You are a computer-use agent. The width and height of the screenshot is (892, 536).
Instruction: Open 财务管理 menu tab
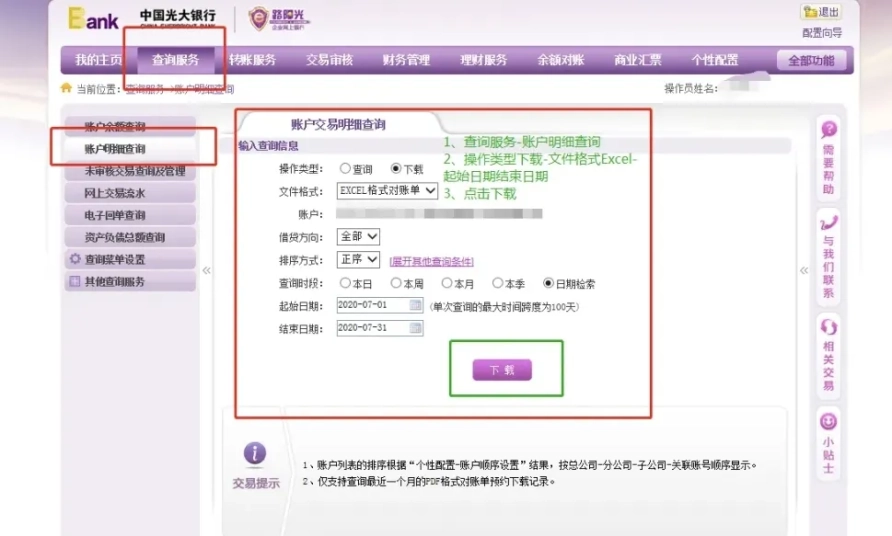click(x=406, y=60)
